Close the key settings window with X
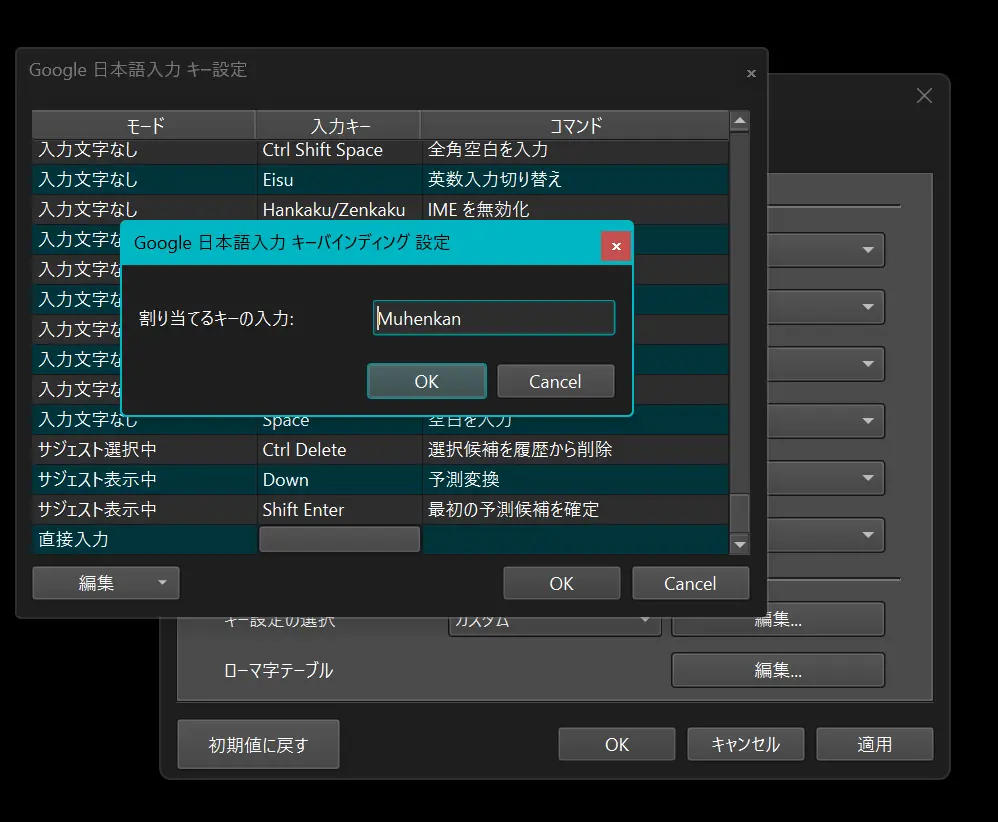Image resolution: width=998 pixels, height=822 pixels. [x=751, y=73]
